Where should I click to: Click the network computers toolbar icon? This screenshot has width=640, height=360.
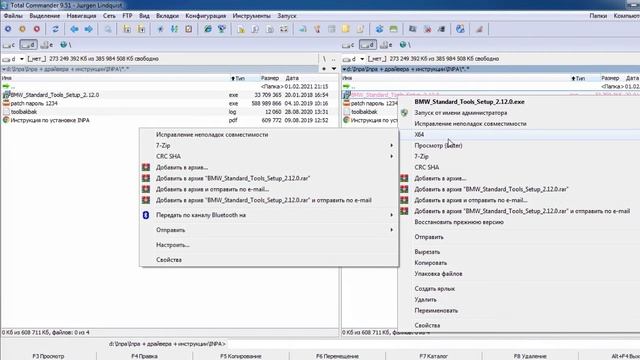pyautogui.click(x=222, y=29)
